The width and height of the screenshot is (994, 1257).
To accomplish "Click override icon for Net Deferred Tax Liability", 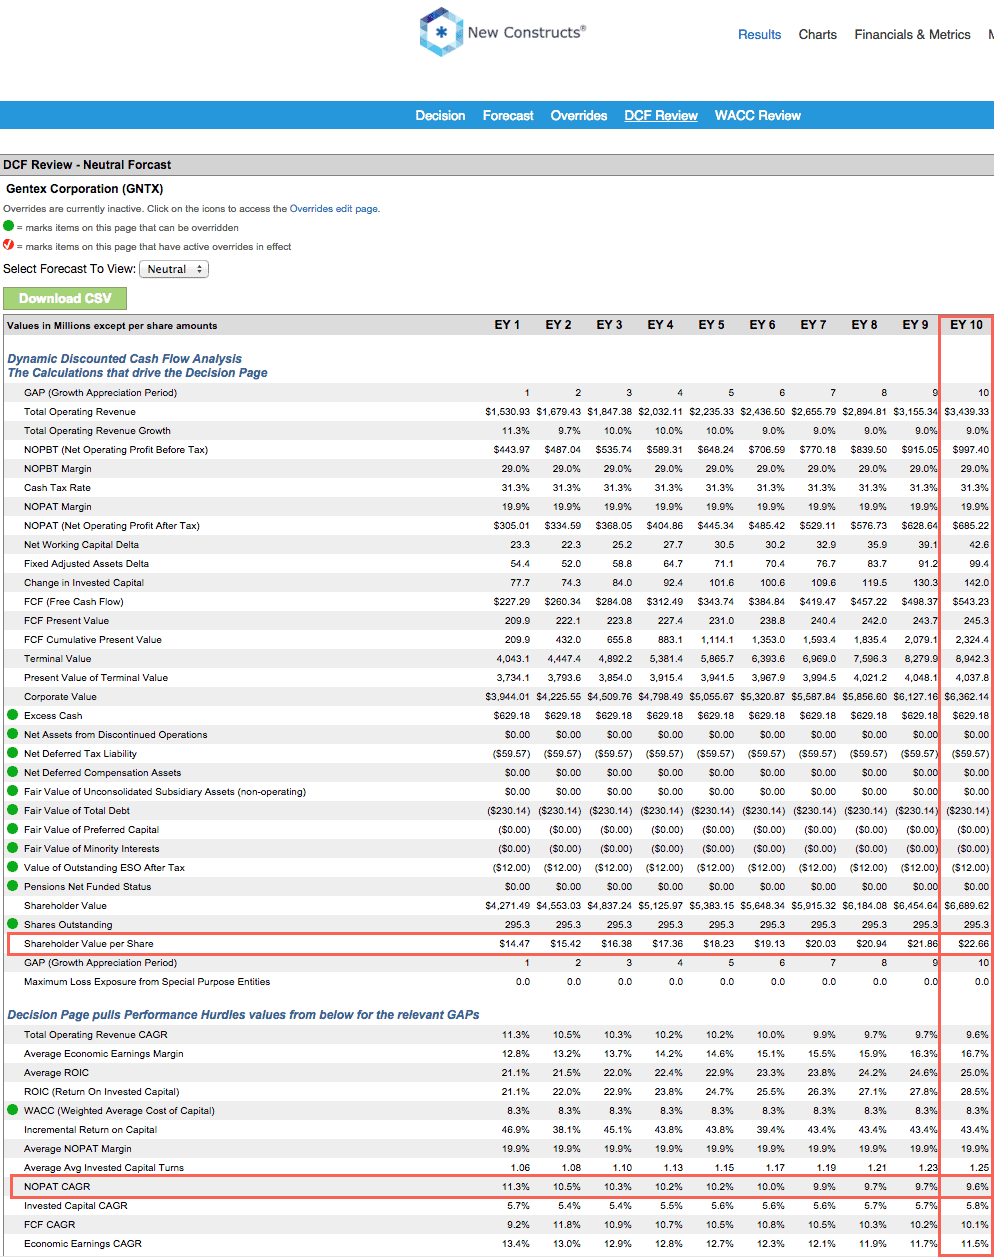I will [12, 753].
